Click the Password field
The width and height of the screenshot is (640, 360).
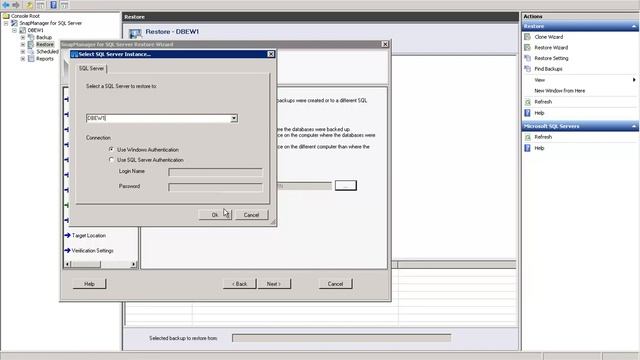click(x=215, y=187)
